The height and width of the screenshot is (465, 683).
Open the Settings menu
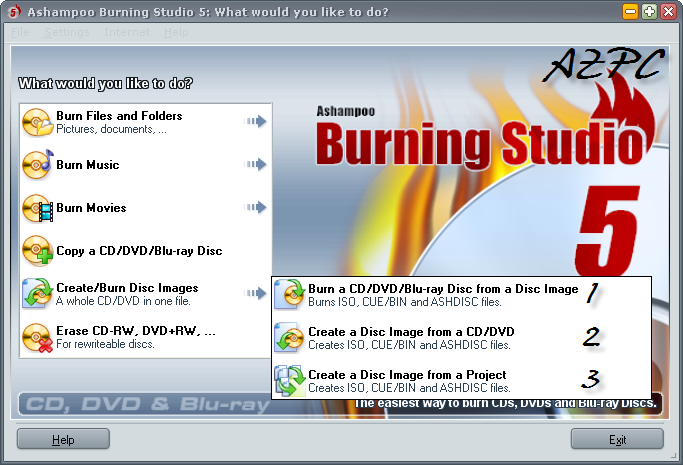tap(67, 32)
